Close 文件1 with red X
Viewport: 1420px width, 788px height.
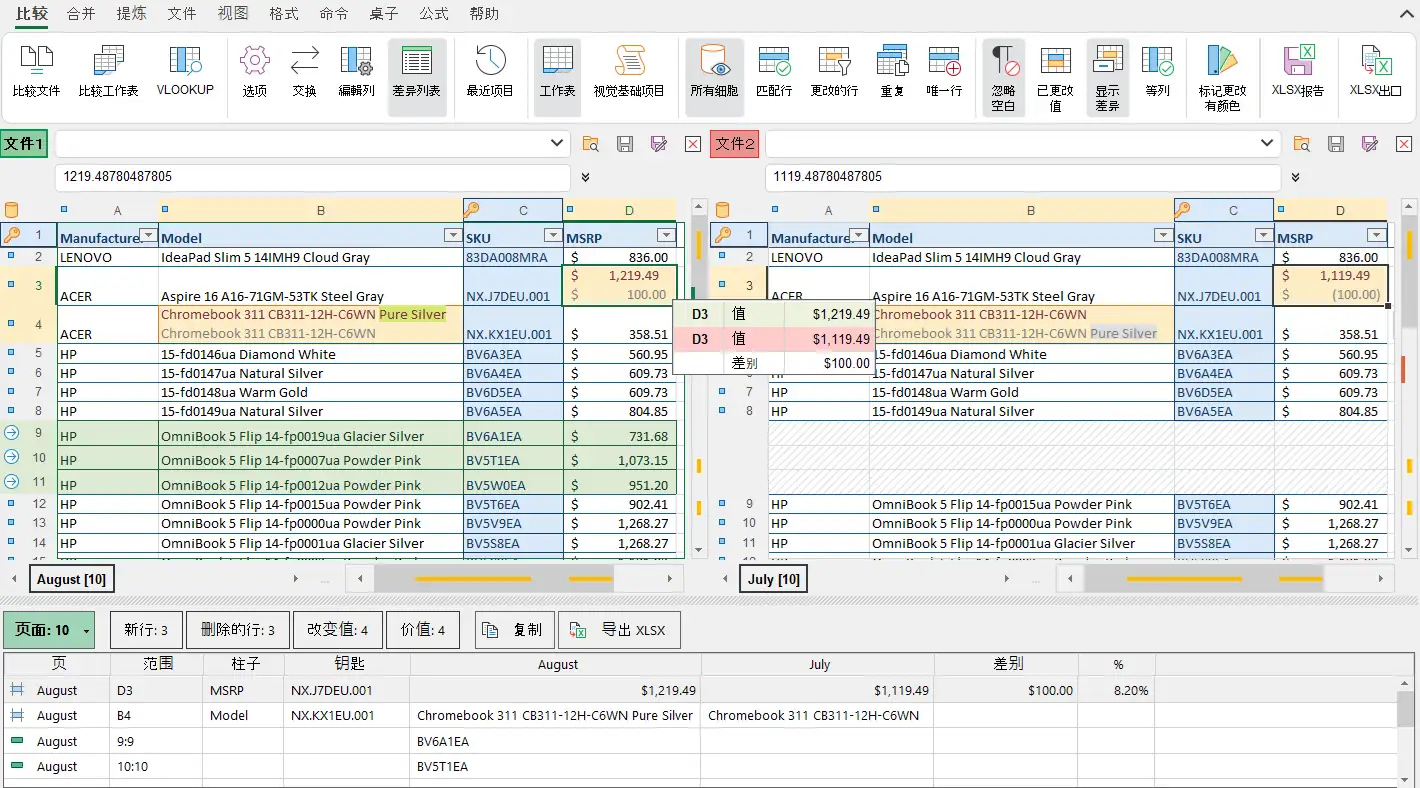click(x=692, y=144)
